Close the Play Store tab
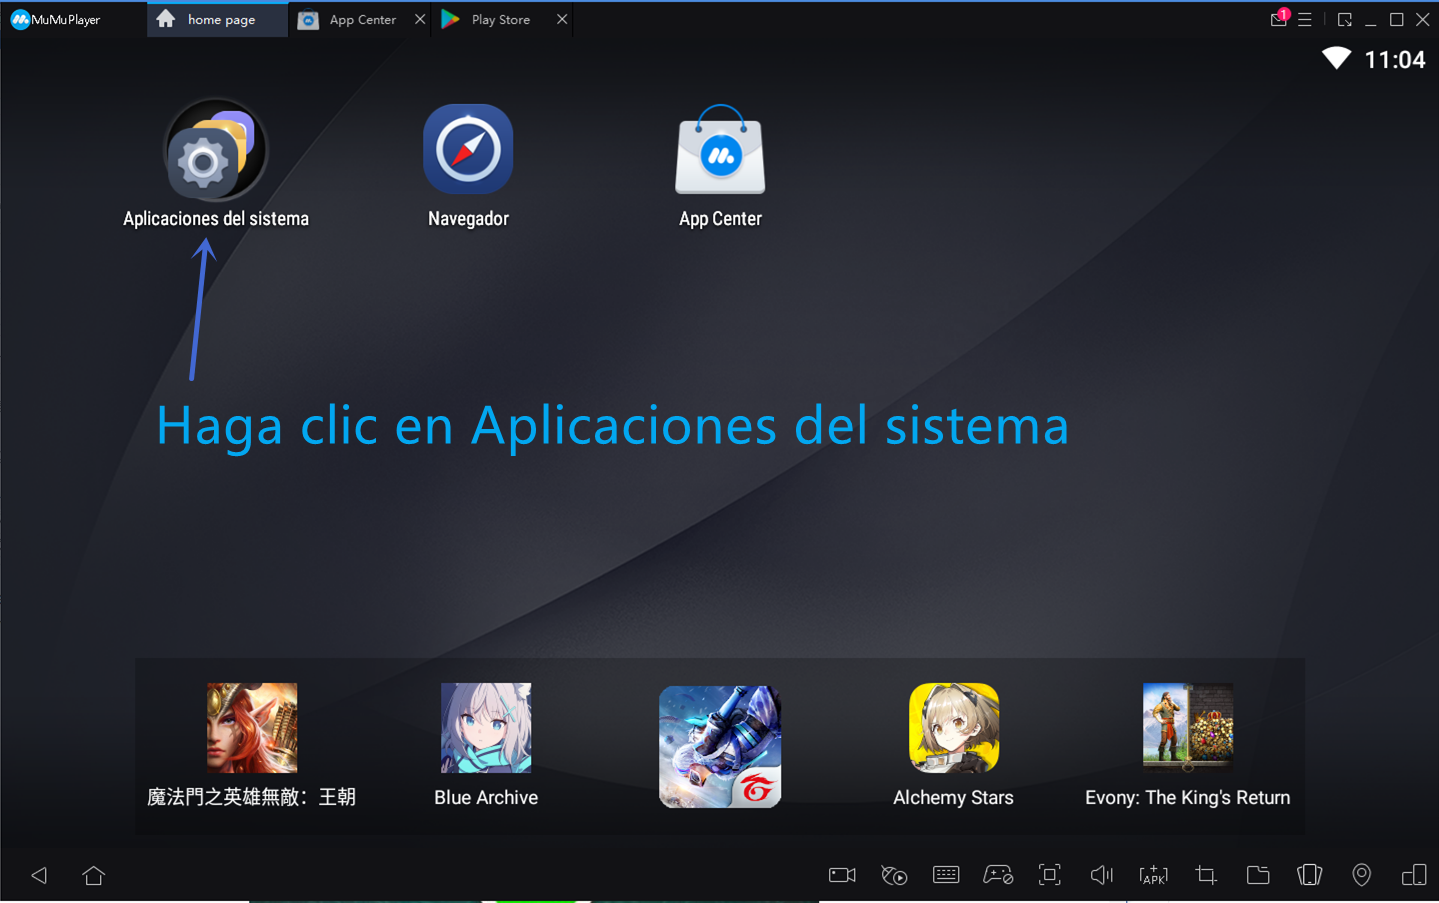The height and width of the screenshot is (903, 1439). point(562,19)
